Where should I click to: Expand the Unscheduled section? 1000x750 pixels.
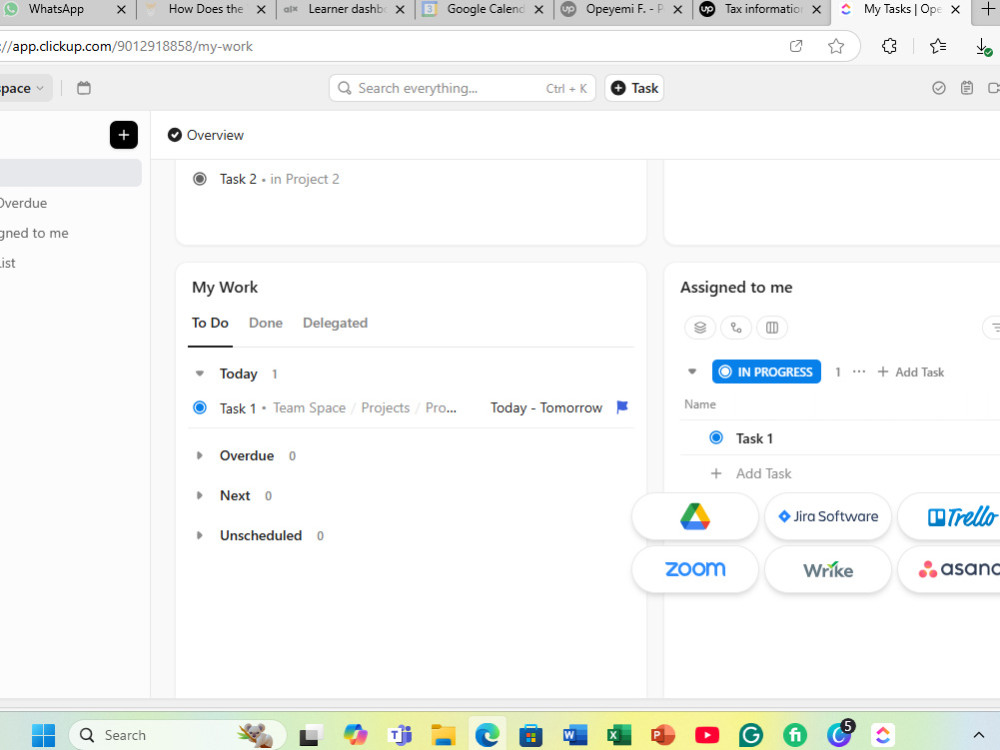(200, 536)
